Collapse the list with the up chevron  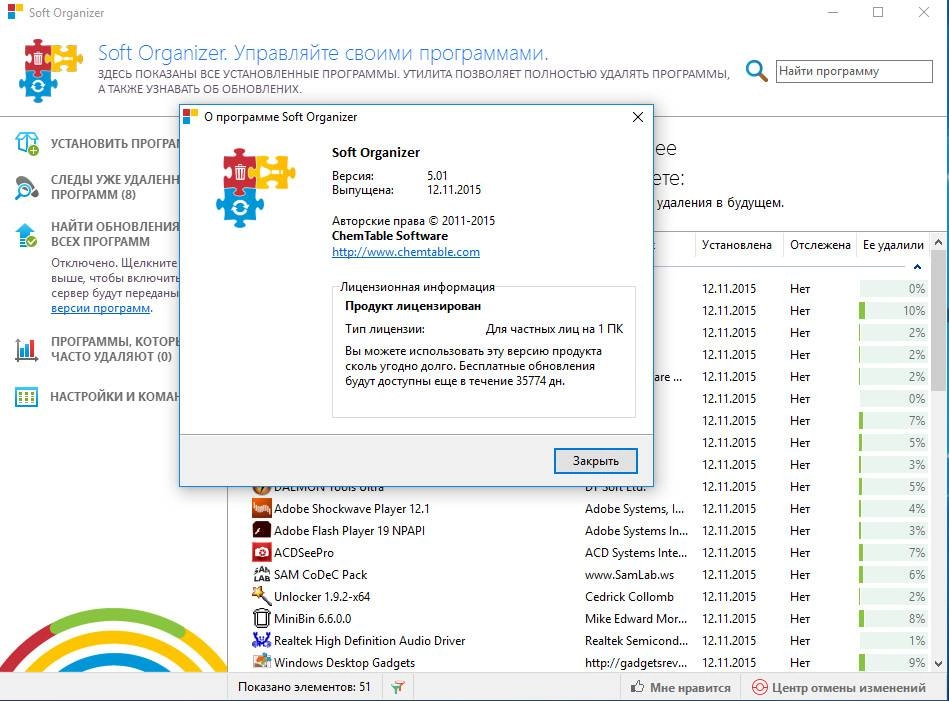[918, 267]
